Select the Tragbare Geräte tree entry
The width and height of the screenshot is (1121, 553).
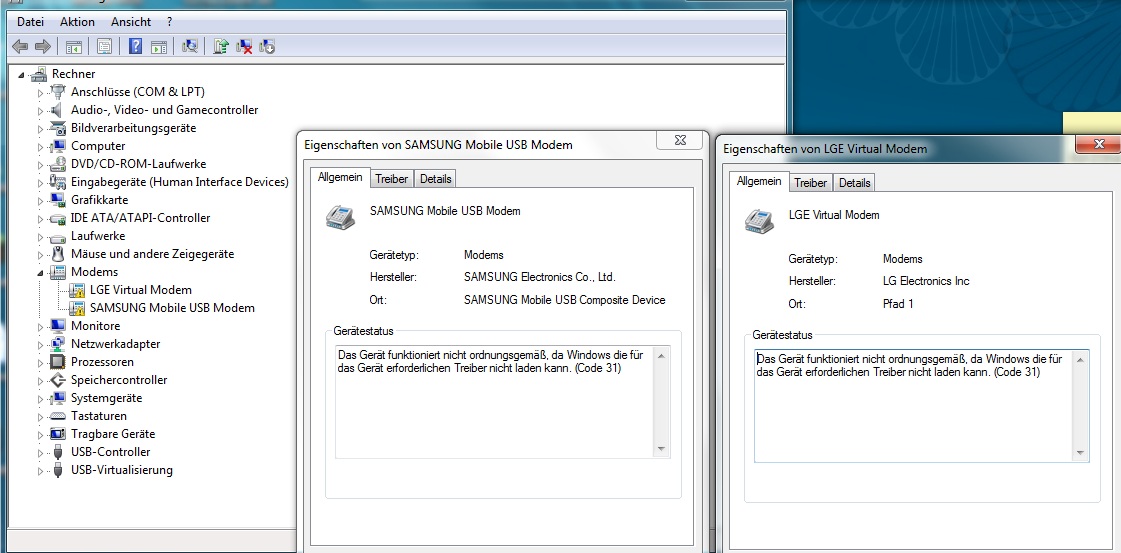(113, 434)
